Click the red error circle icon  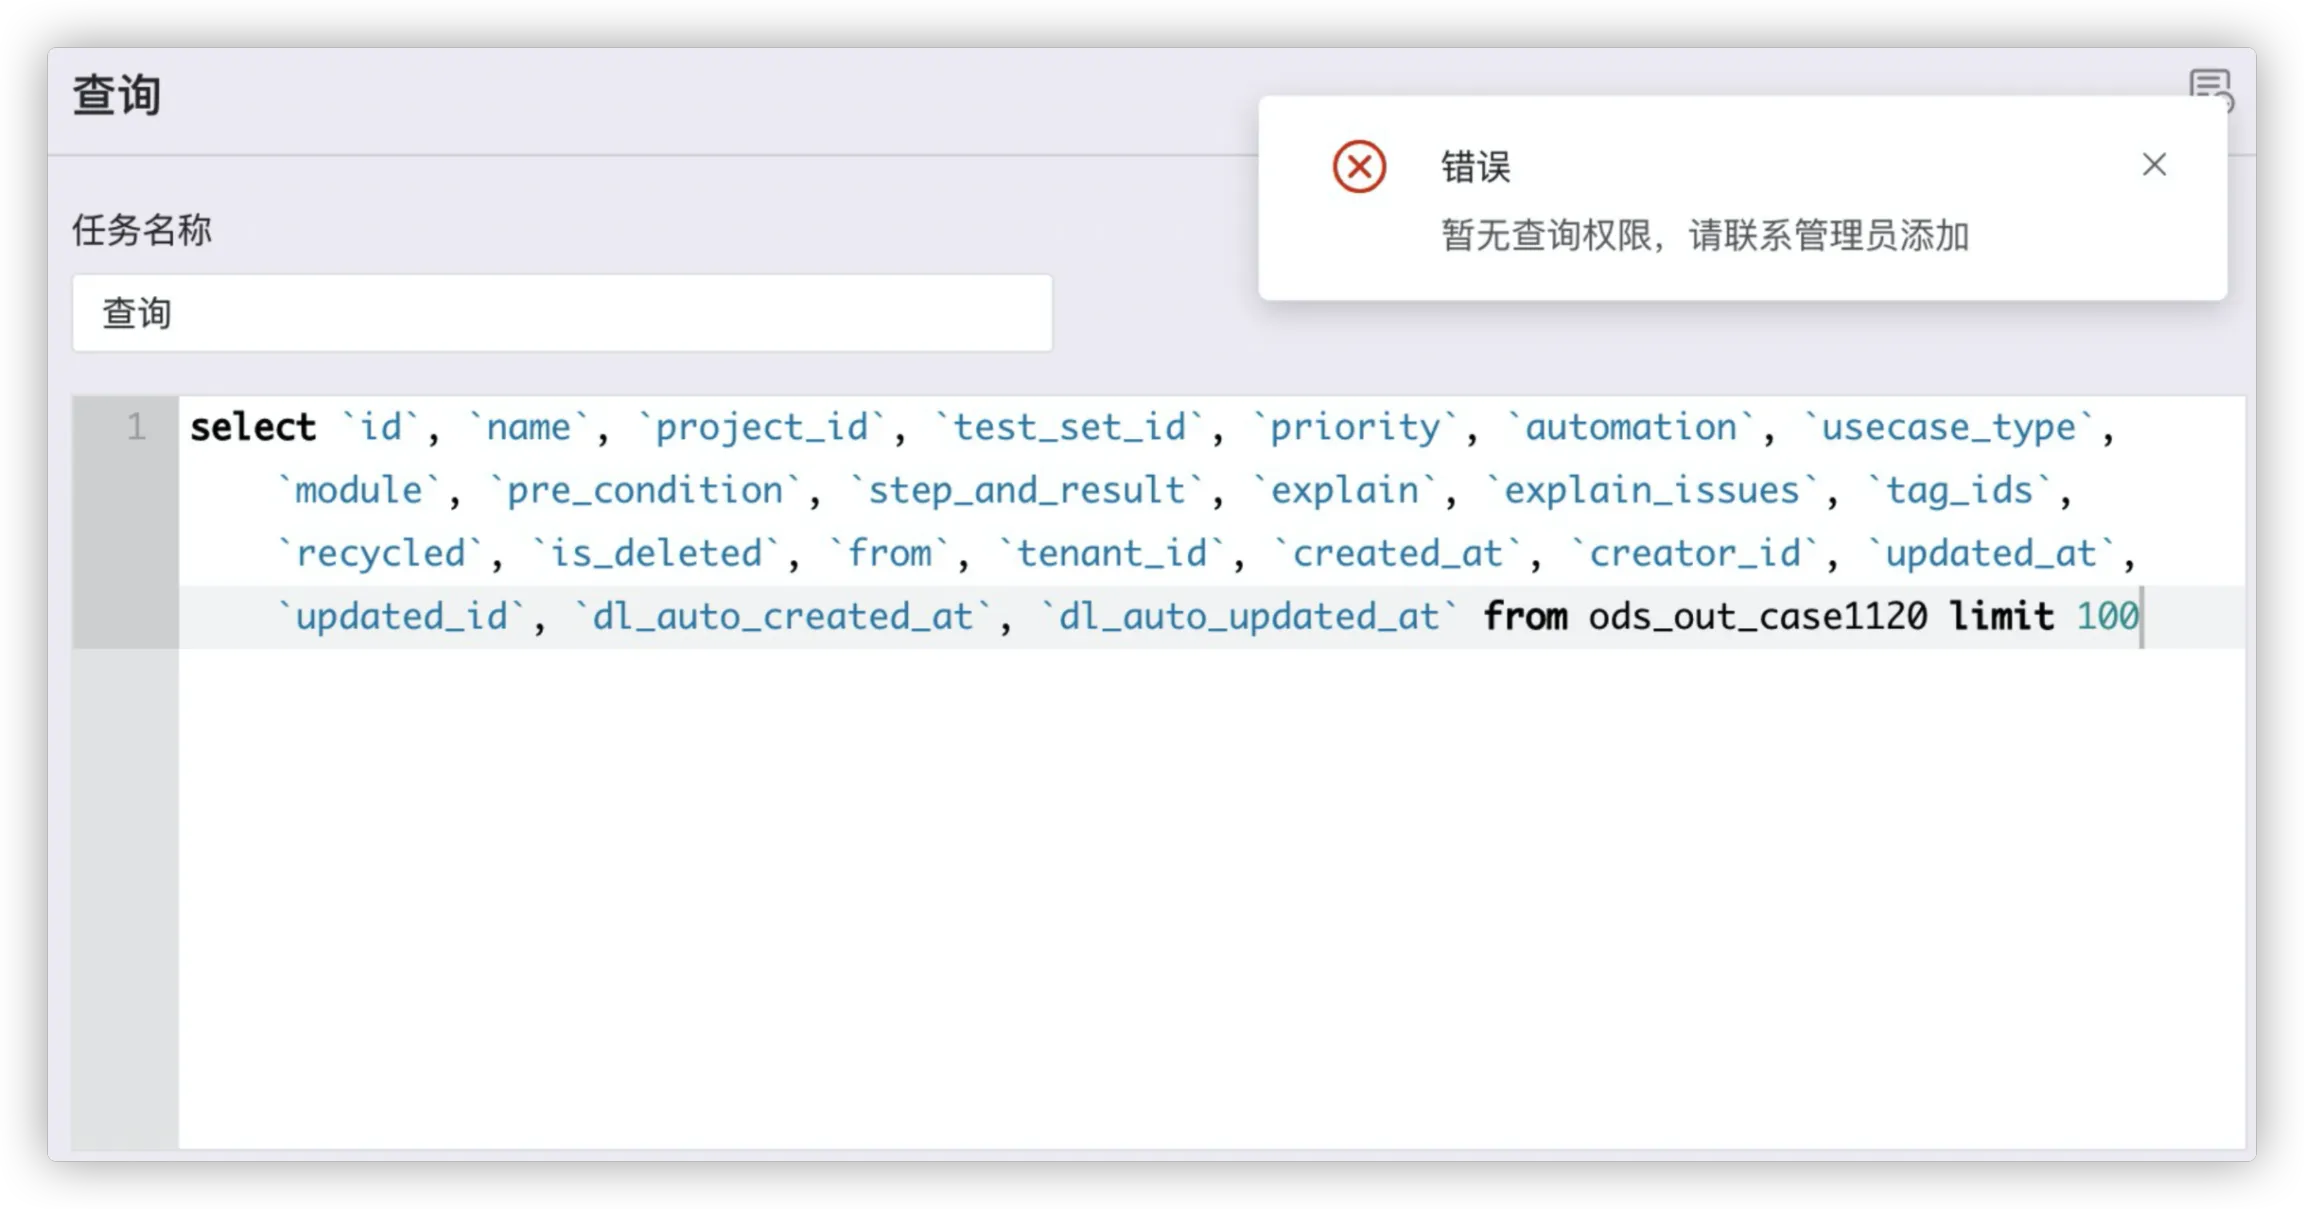coord(1359,167)
